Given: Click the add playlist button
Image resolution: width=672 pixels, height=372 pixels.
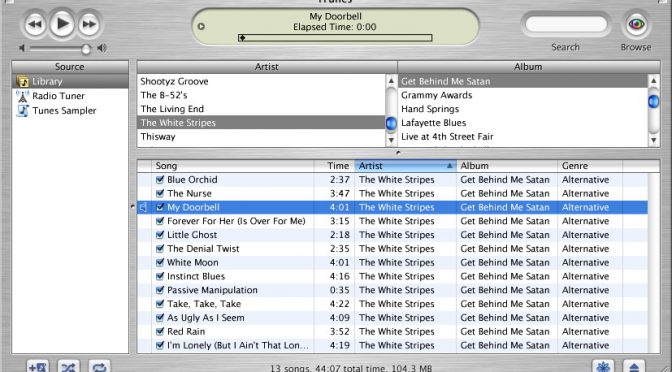Looking at the screenshot, I should [x=38, y=367].
